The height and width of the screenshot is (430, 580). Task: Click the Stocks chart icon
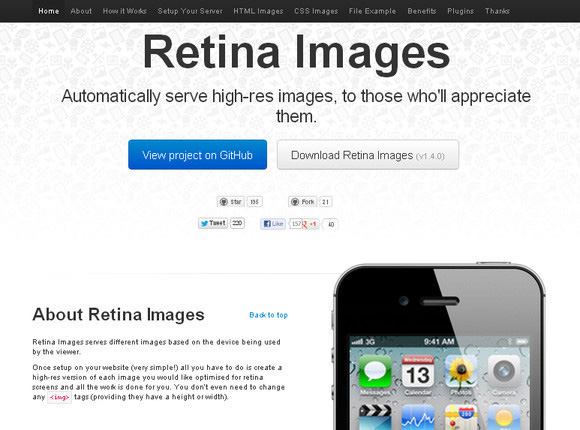[418, 417]
